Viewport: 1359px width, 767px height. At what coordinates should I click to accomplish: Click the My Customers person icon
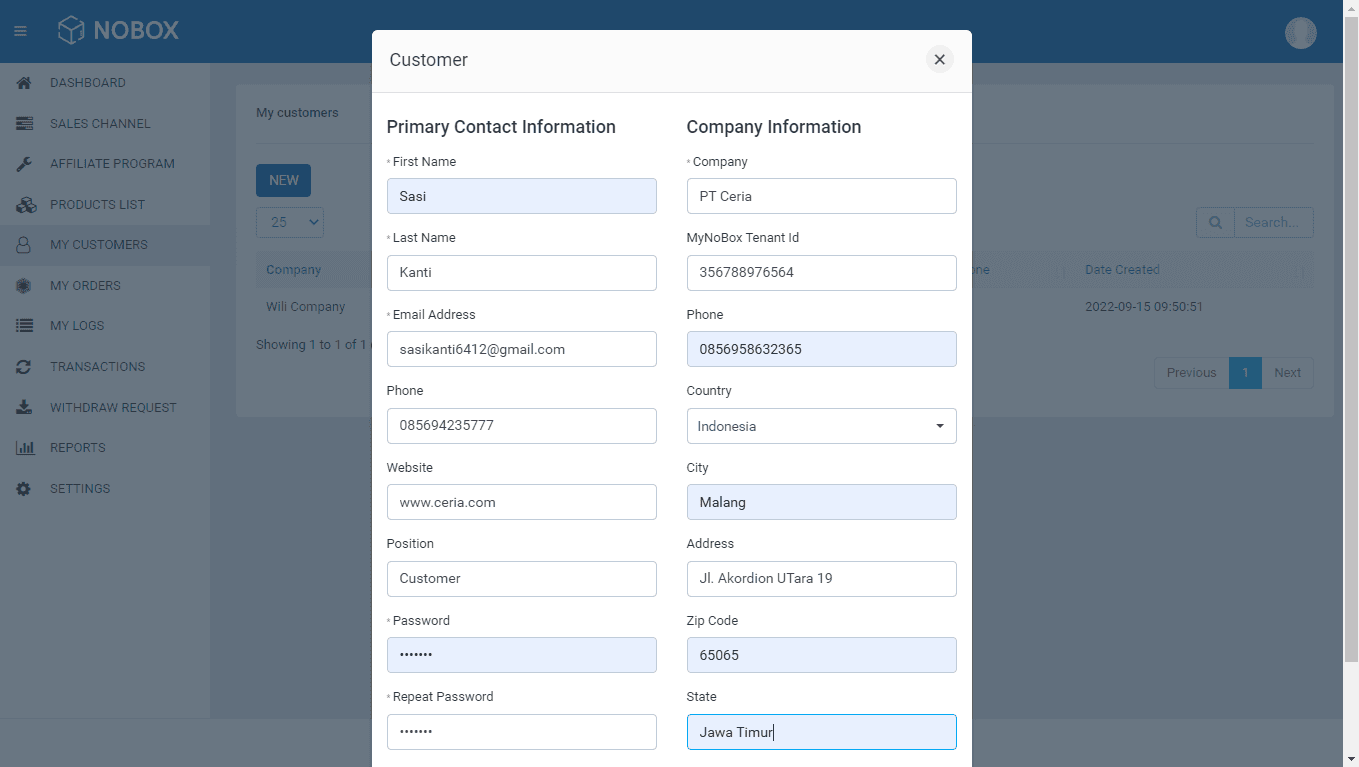click(22, 244)
